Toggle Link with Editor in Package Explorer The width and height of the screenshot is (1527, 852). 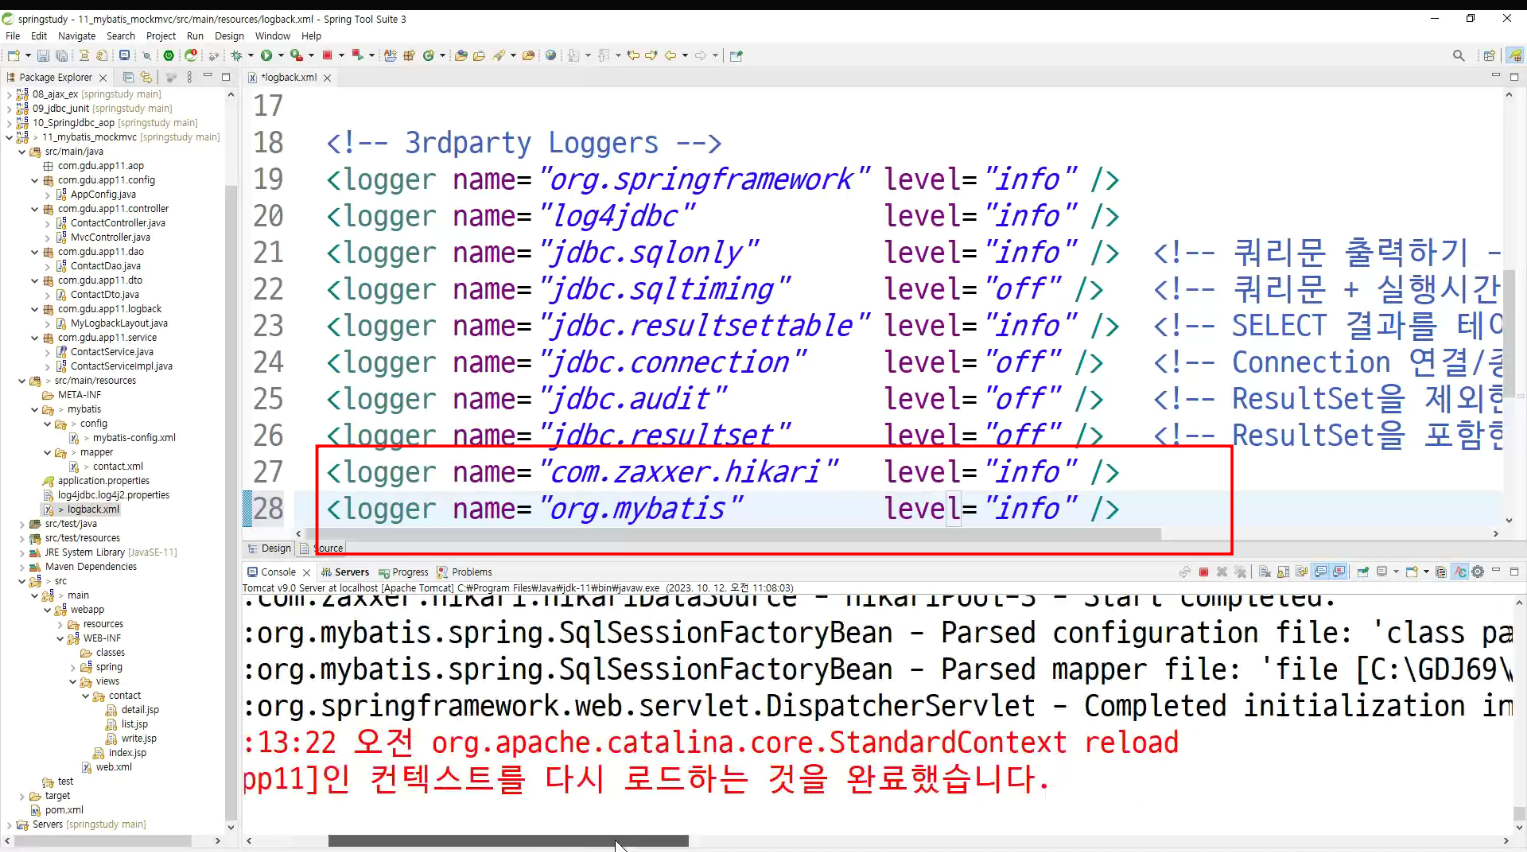coord(146,77)
